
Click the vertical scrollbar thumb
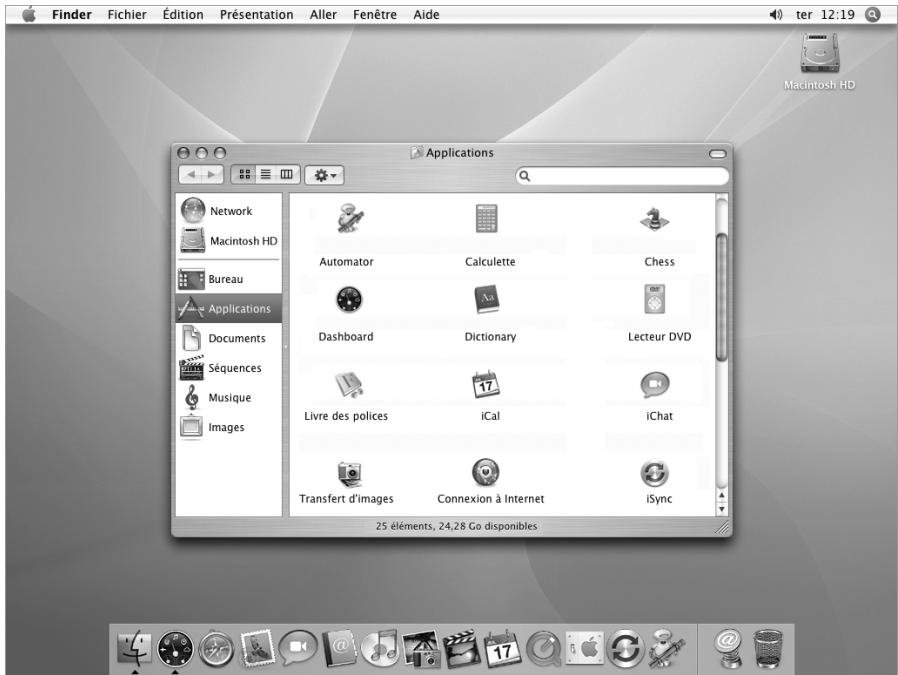722,297
